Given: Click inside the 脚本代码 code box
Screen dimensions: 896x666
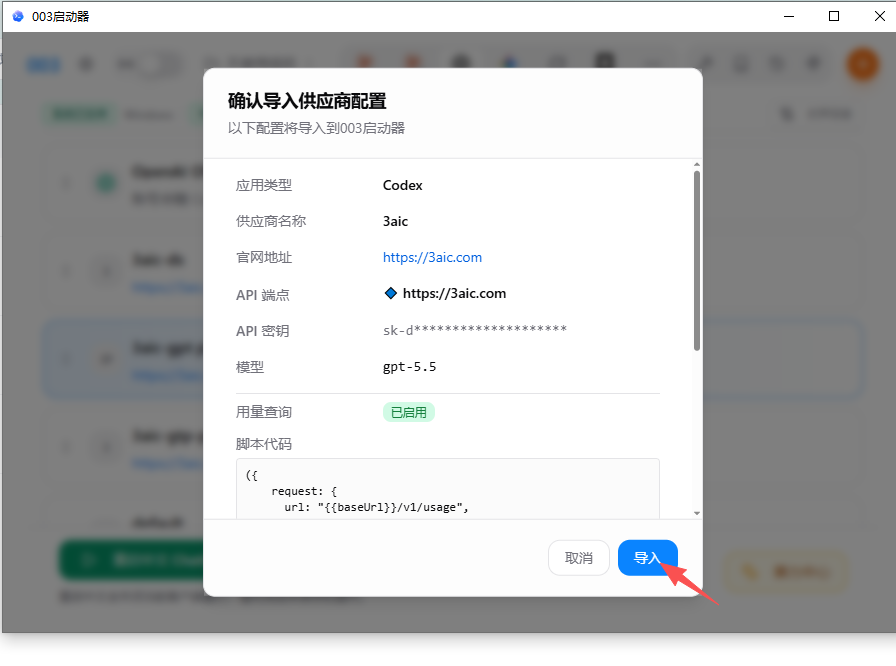Looking at the screenshot, I should [447, 488].
